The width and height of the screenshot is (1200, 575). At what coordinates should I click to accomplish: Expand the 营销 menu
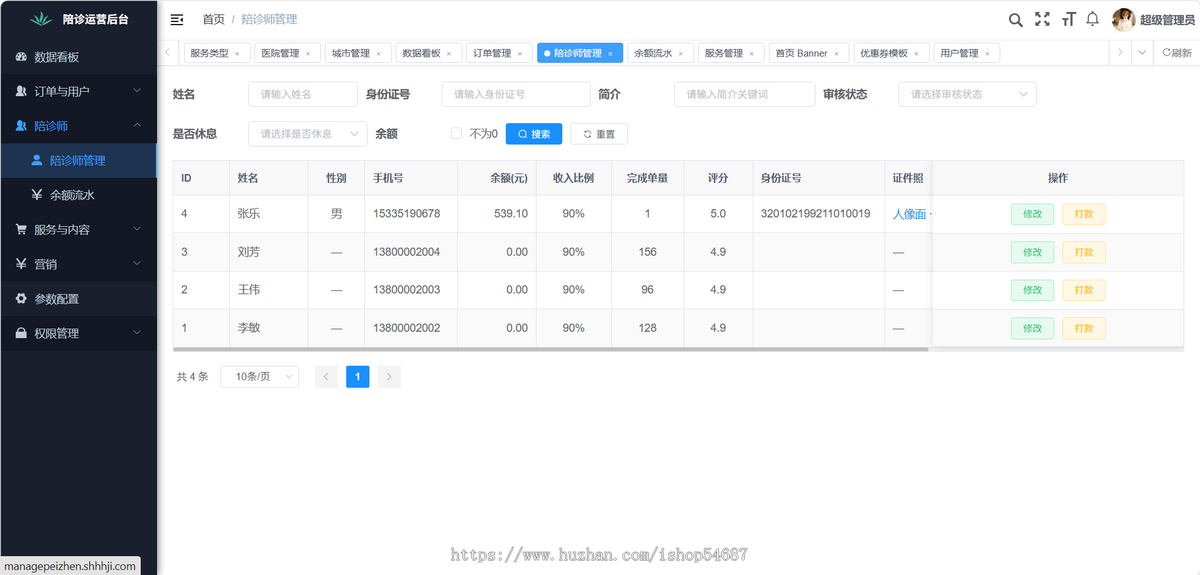click(x=78, y=264)
